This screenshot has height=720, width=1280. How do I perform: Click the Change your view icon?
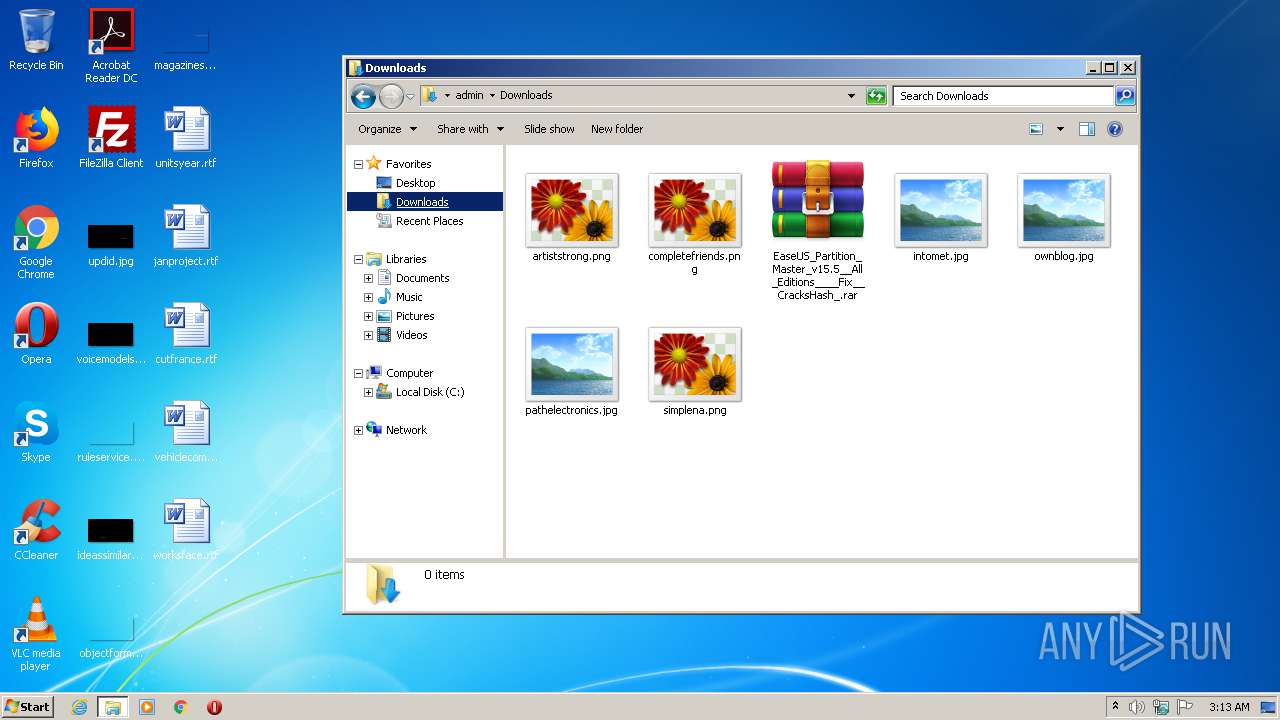click(1036, 129)
